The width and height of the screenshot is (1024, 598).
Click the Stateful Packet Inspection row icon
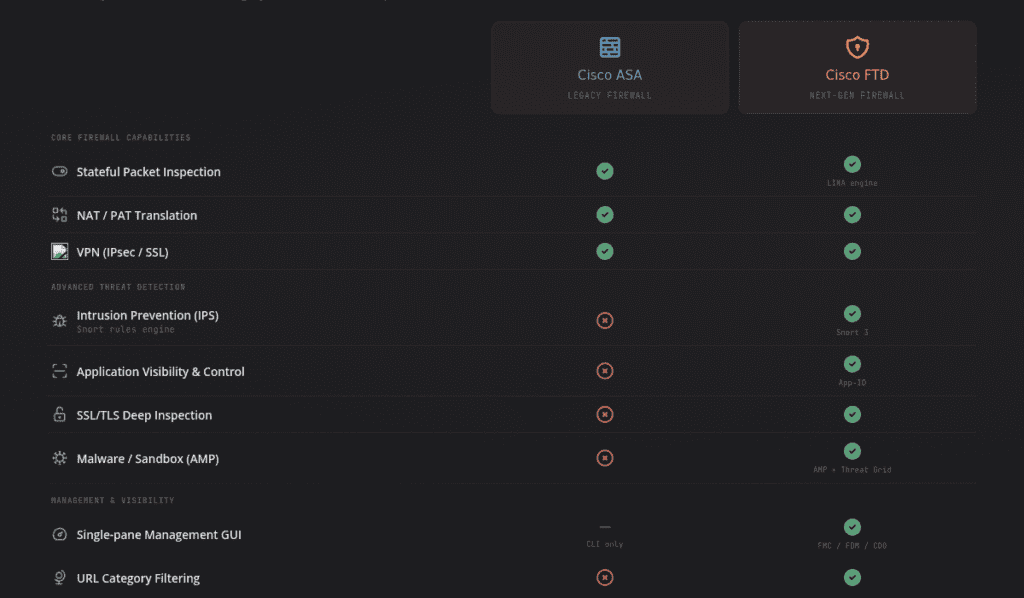pos(59,172)
